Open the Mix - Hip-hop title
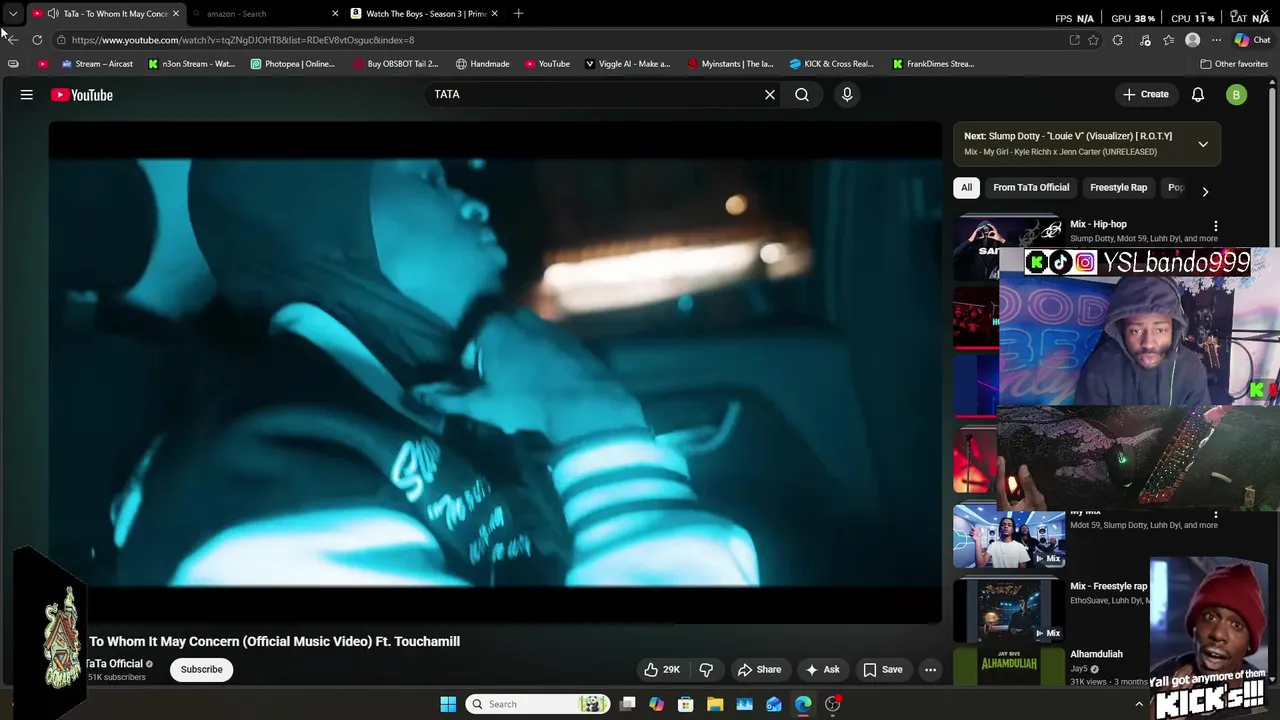Screen dimensions: 1280x720 (1098, 225)
